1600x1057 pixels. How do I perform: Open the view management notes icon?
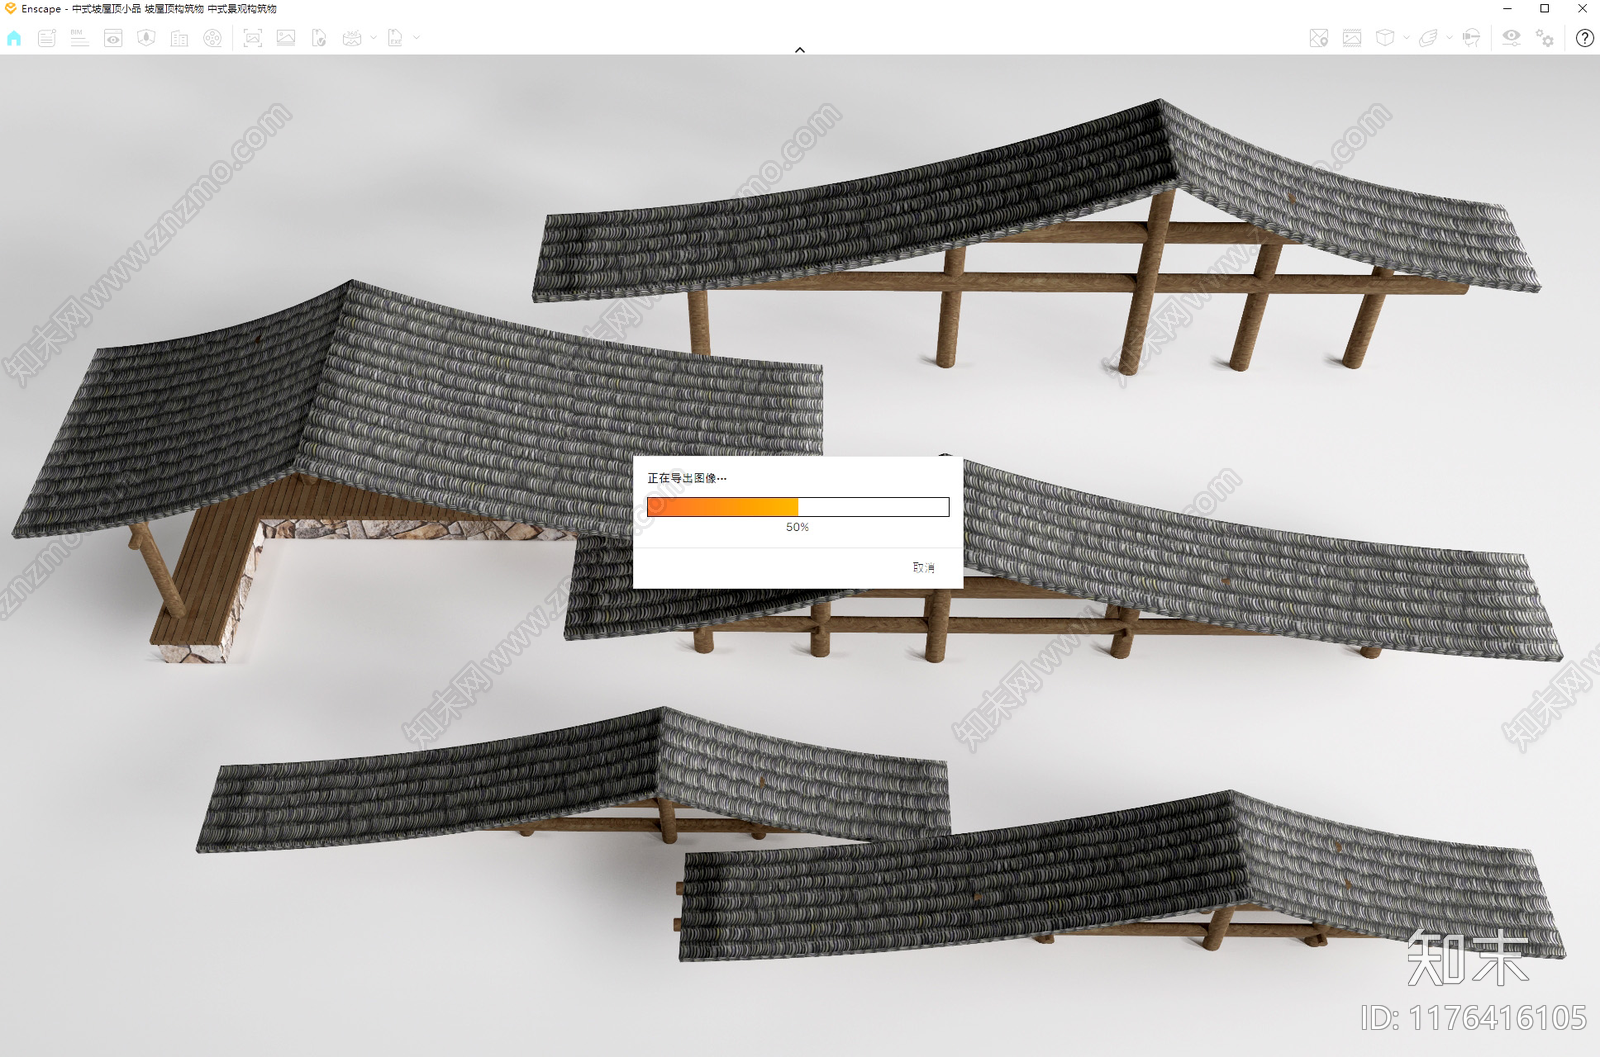46,38
